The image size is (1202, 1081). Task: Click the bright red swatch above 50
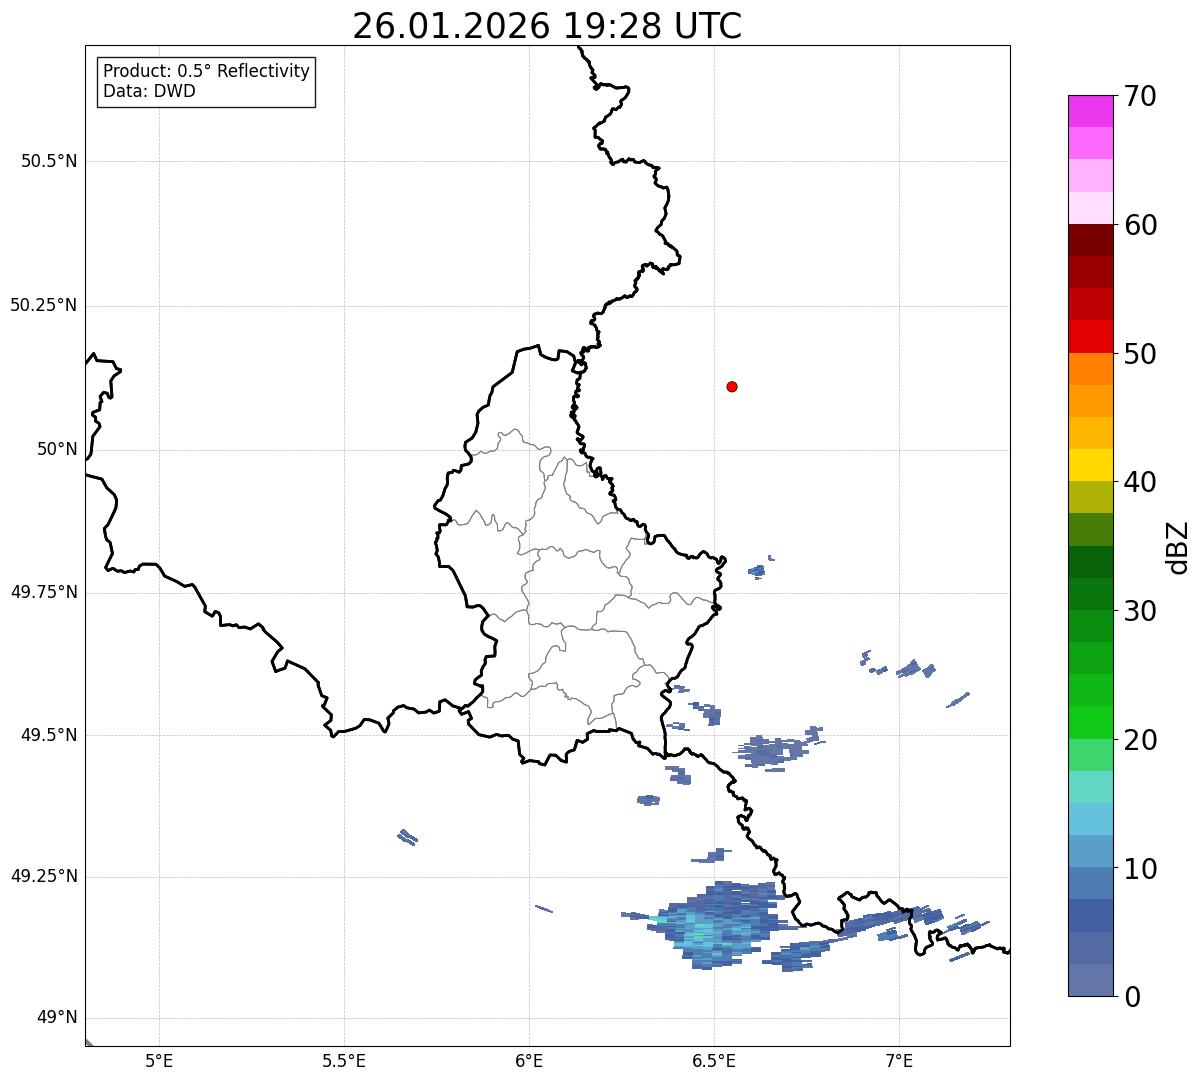point(1090,336)
